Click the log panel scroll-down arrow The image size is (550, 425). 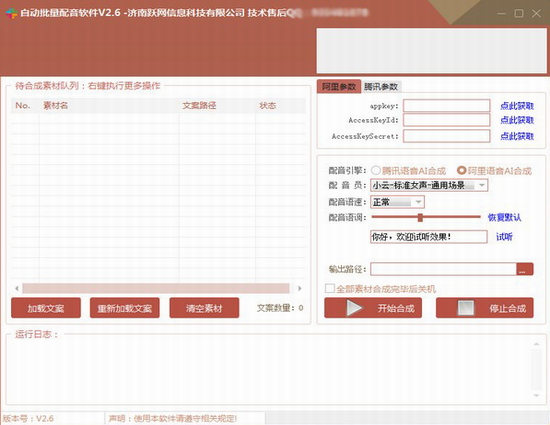[x=536, y=395]
